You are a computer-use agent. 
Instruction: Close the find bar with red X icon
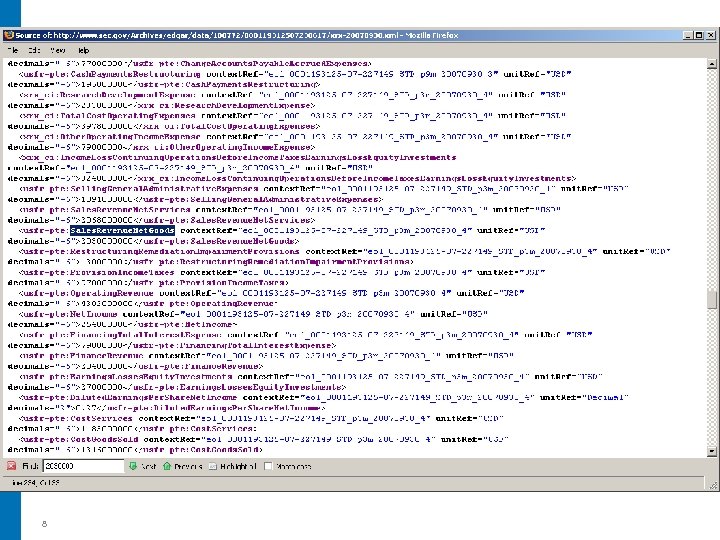point(11,466)
